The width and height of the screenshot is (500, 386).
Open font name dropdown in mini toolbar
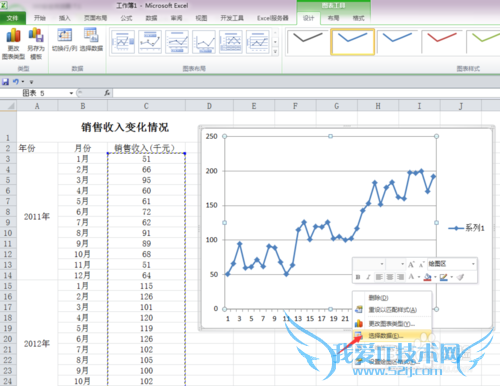(382, 264)
